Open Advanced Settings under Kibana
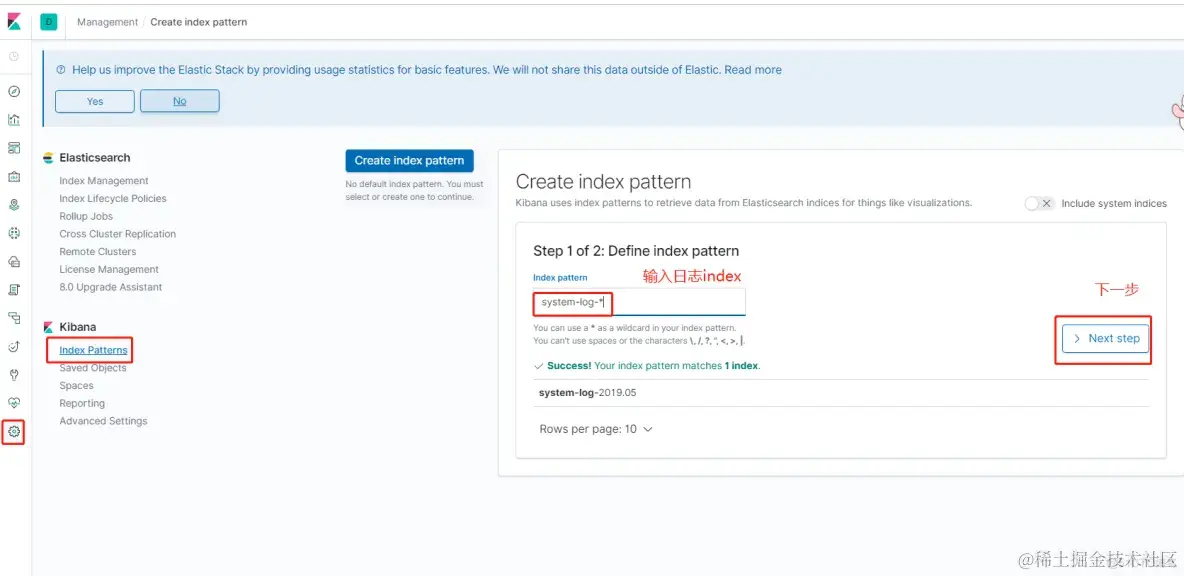This screenshot has width=1184, height=576. 103,421
